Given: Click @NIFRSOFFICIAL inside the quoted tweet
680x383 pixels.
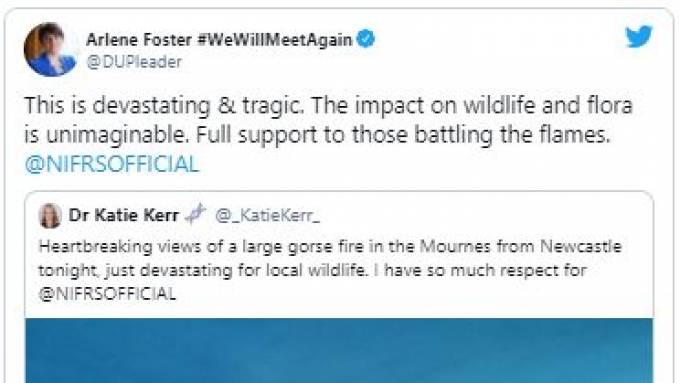Looking at the screenshot, I should pos(107,294).
